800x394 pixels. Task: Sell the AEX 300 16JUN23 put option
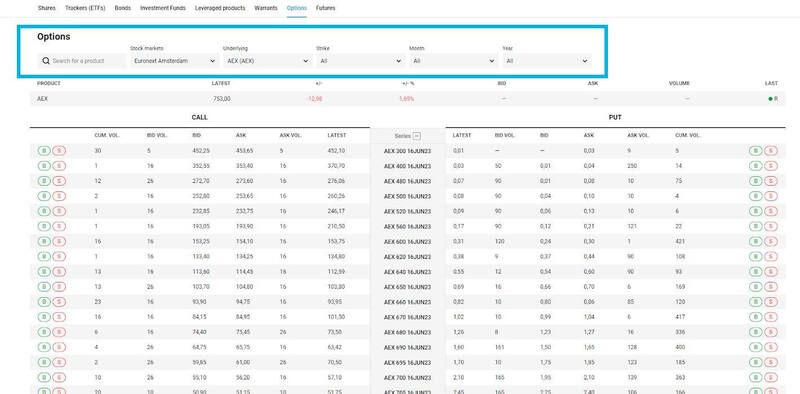pyautogui.click(x=771, y=151)
